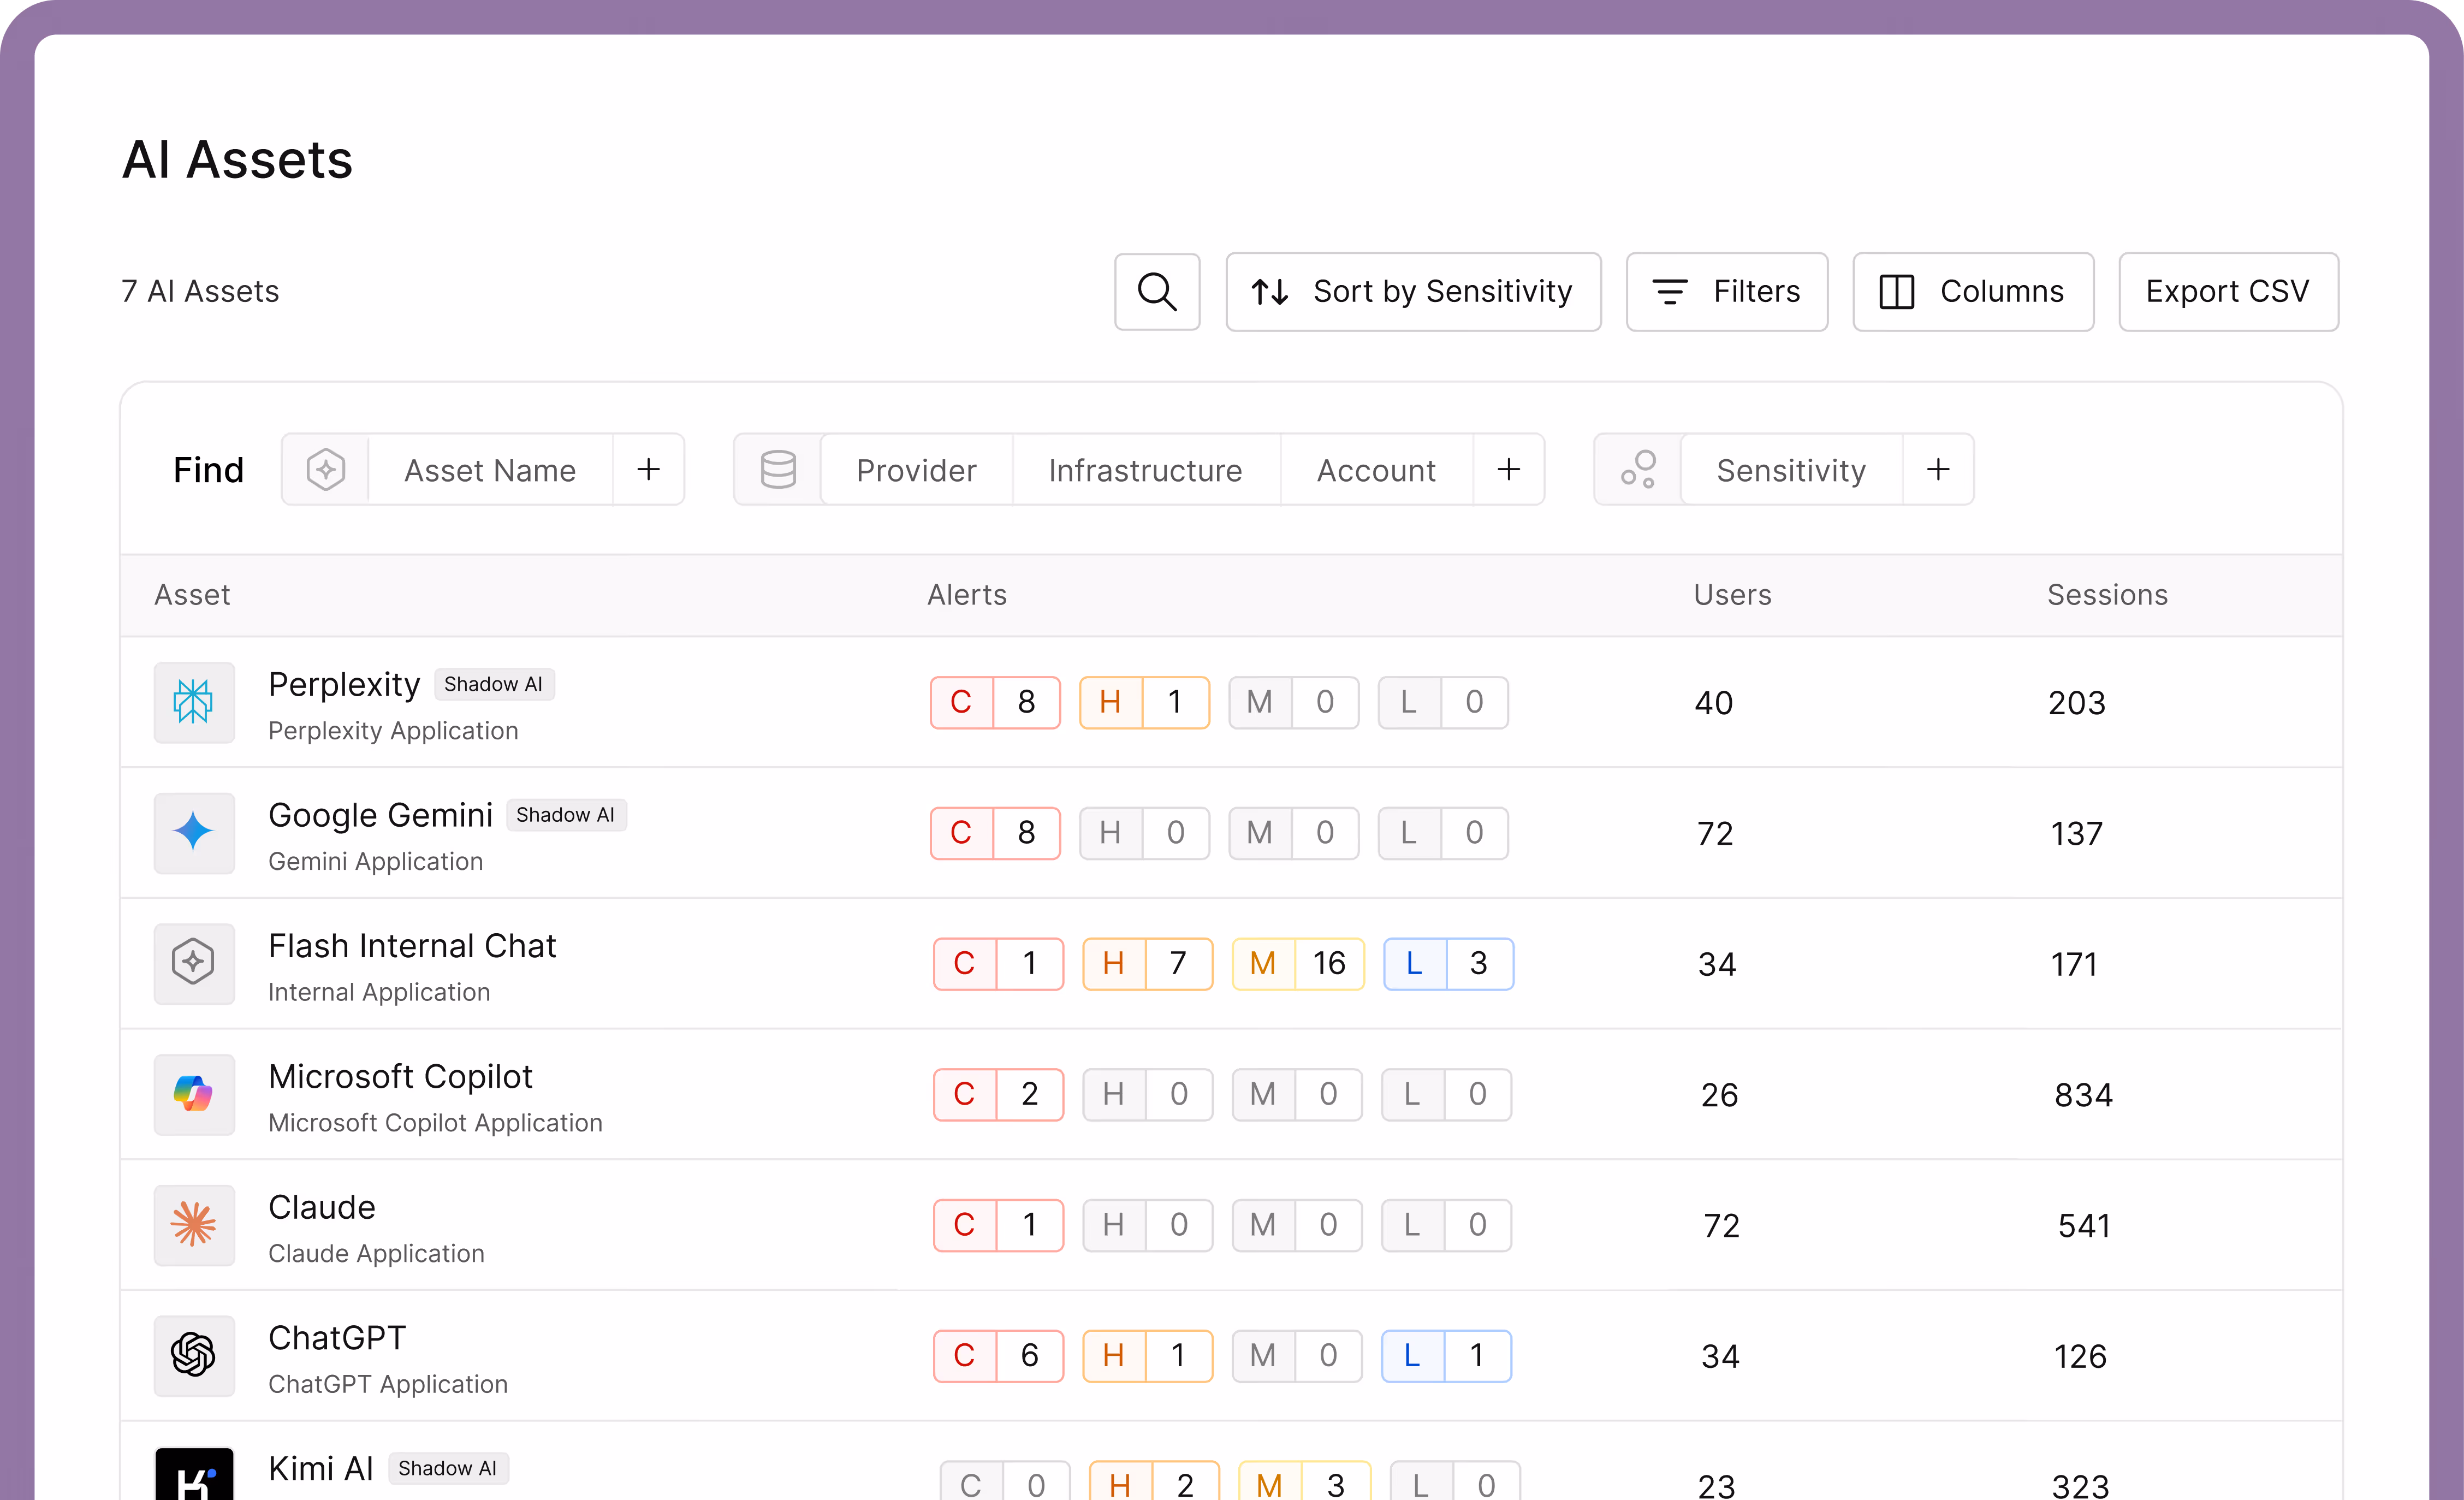
Task: Click the Flash Internal Chat icon
Action: click(194, 963)
